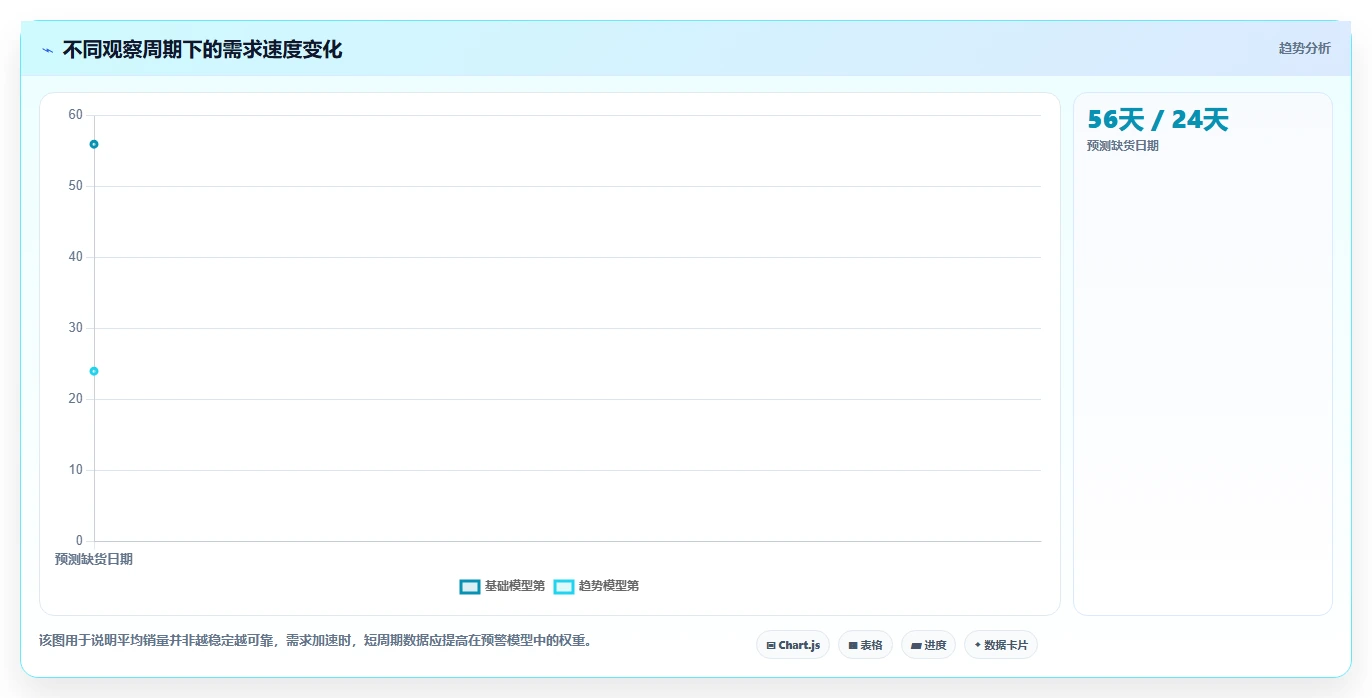Click the dark teal 基础模型第 legend swatch
Screen dimensions: 1372x698
tap(470, 586)
